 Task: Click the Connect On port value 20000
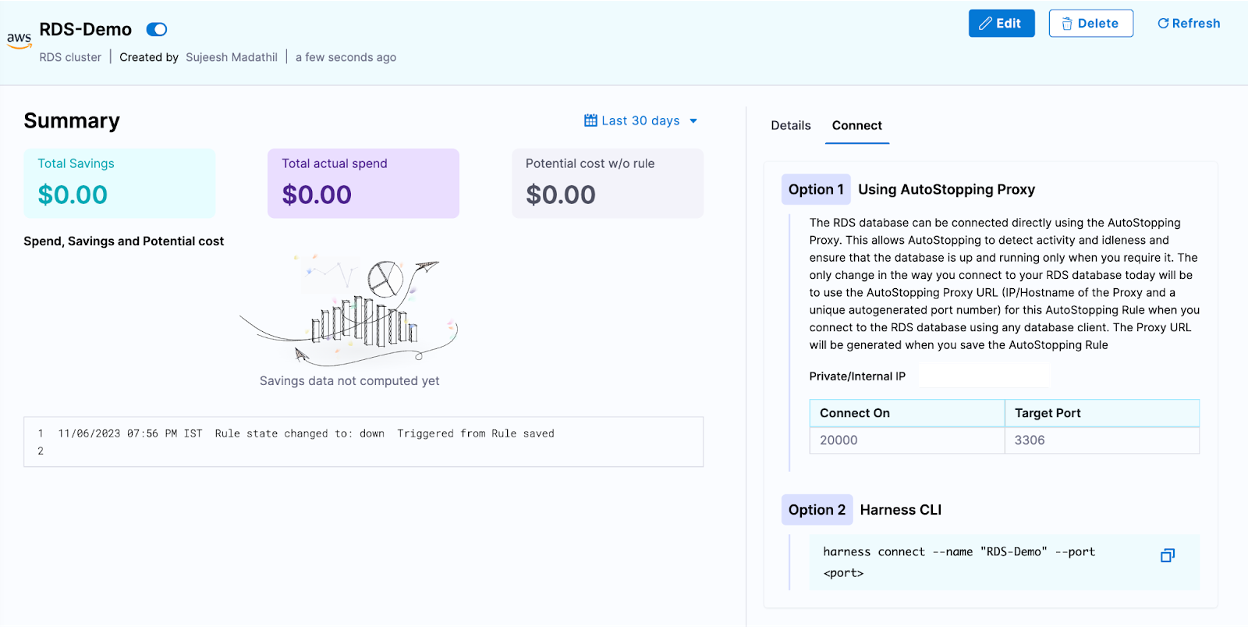click(839, 440)
